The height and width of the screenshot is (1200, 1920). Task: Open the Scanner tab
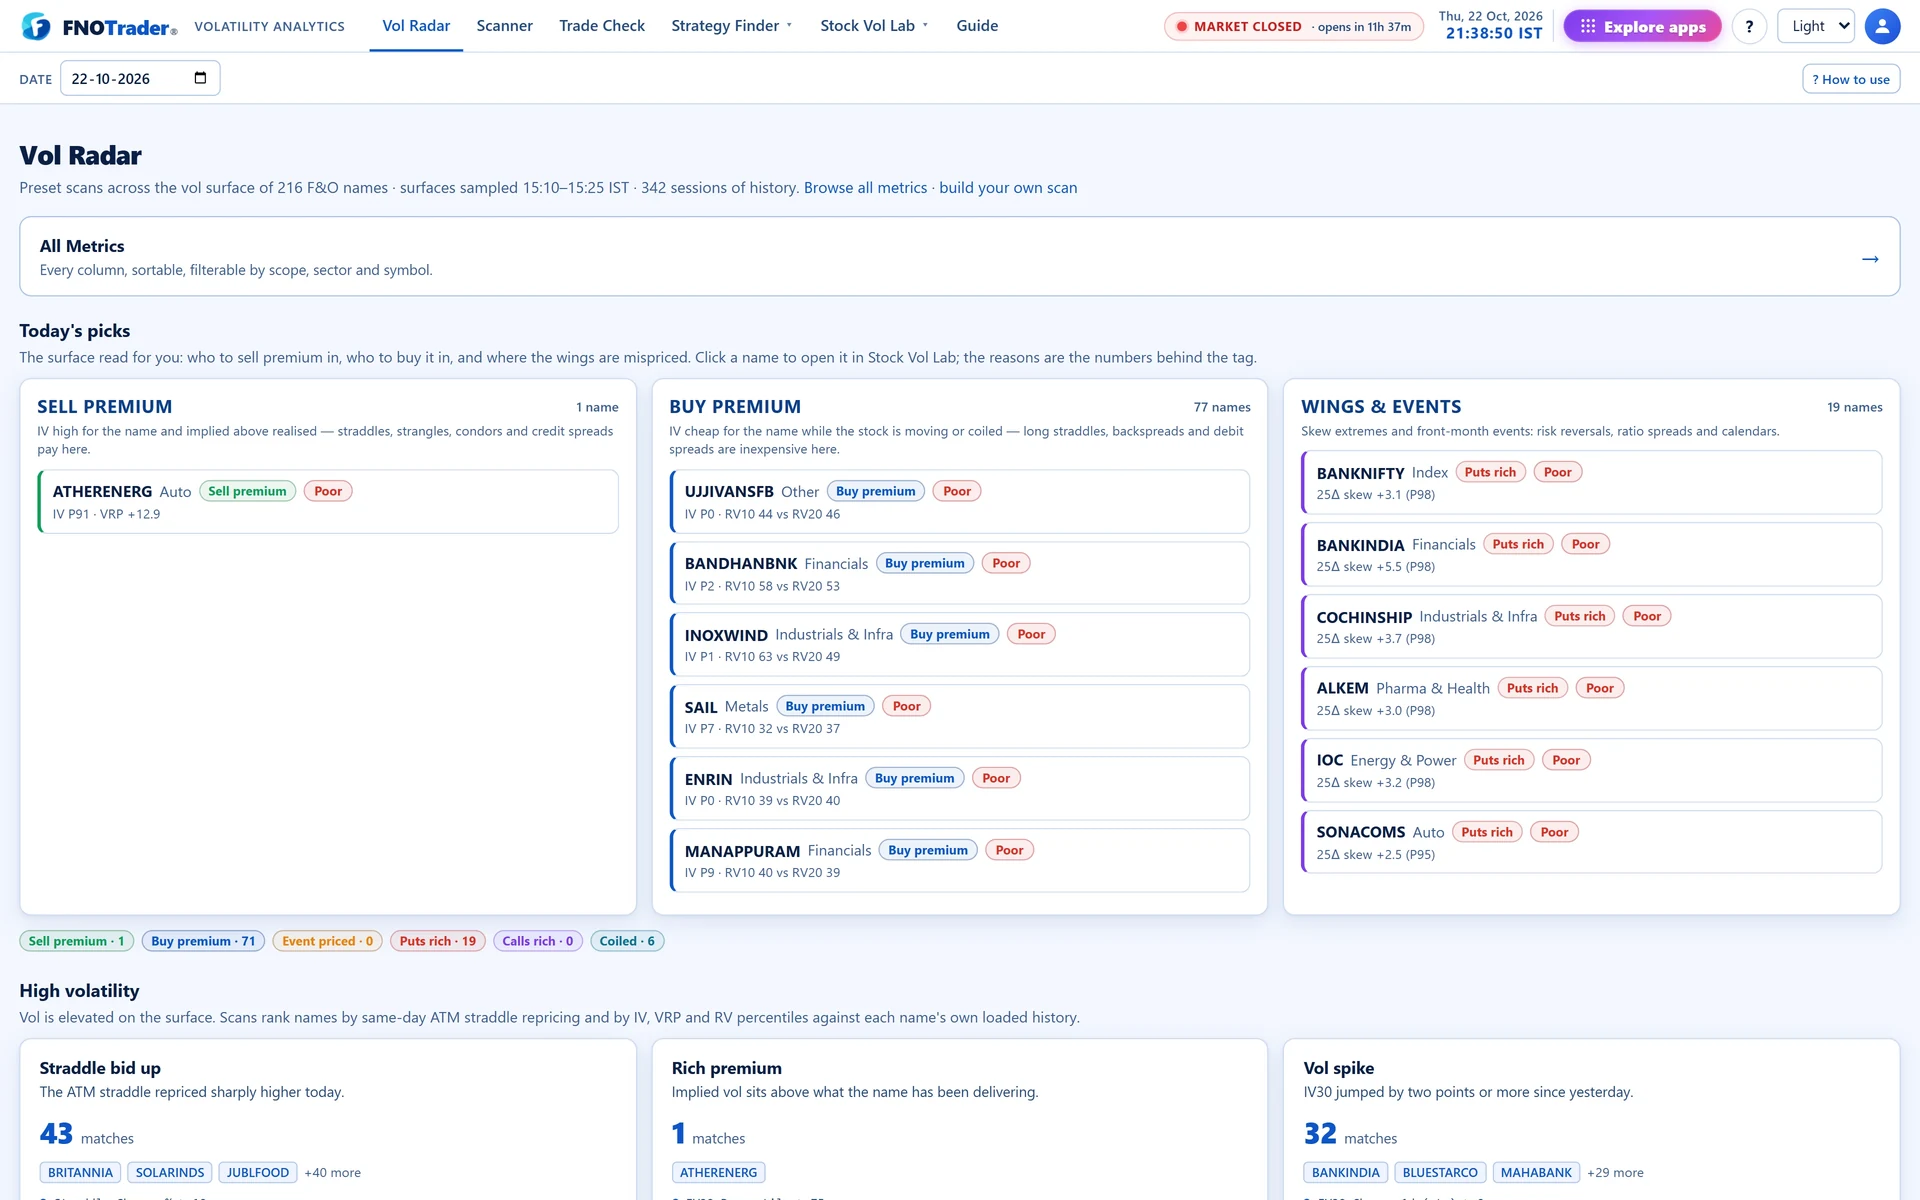click(x=504, y=26)
